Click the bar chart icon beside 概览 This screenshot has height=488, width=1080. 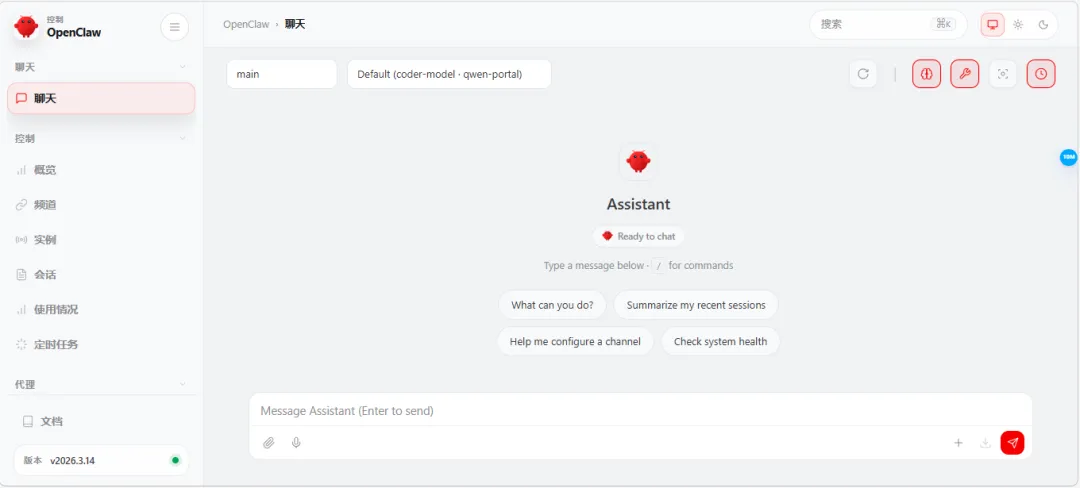coord(21,170)
